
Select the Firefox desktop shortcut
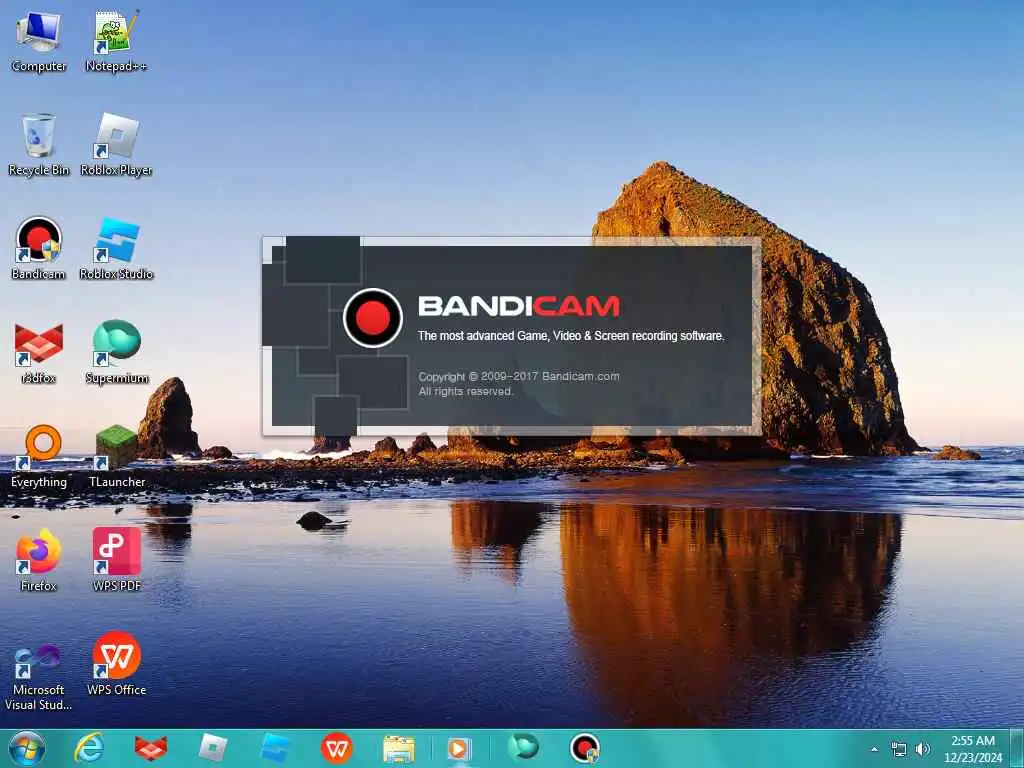[x=39, y=560]
